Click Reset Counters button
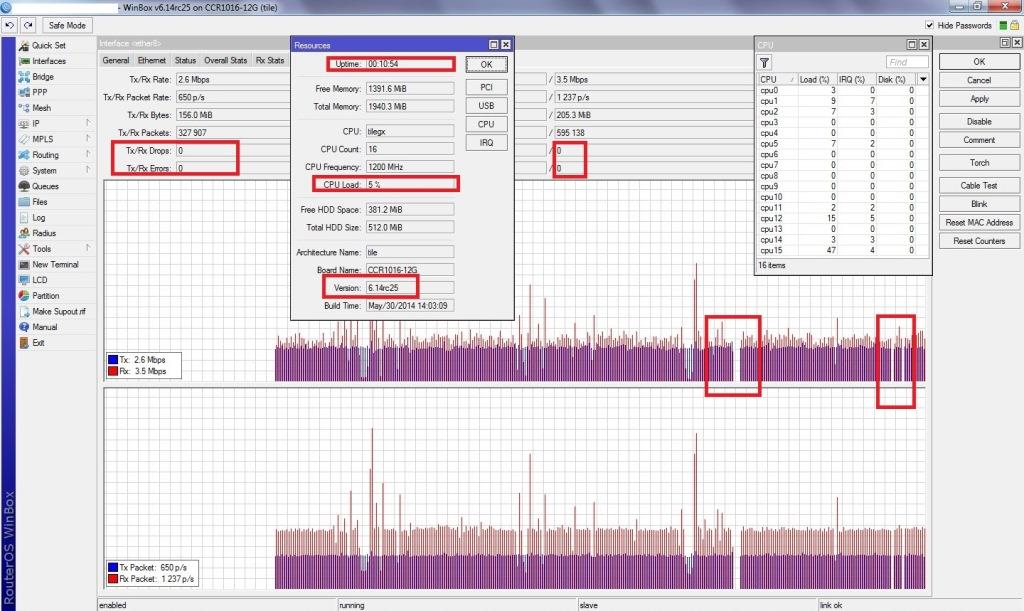The image size is (1024, 611). coord(979,242)
